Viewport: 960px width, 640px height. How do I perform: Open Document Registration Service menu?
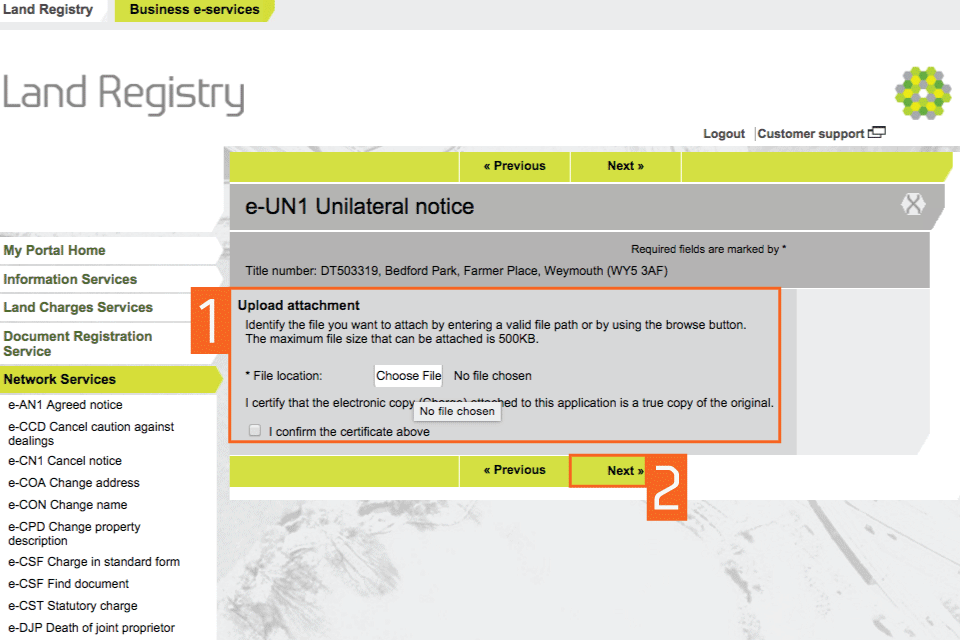click(78, 343)
